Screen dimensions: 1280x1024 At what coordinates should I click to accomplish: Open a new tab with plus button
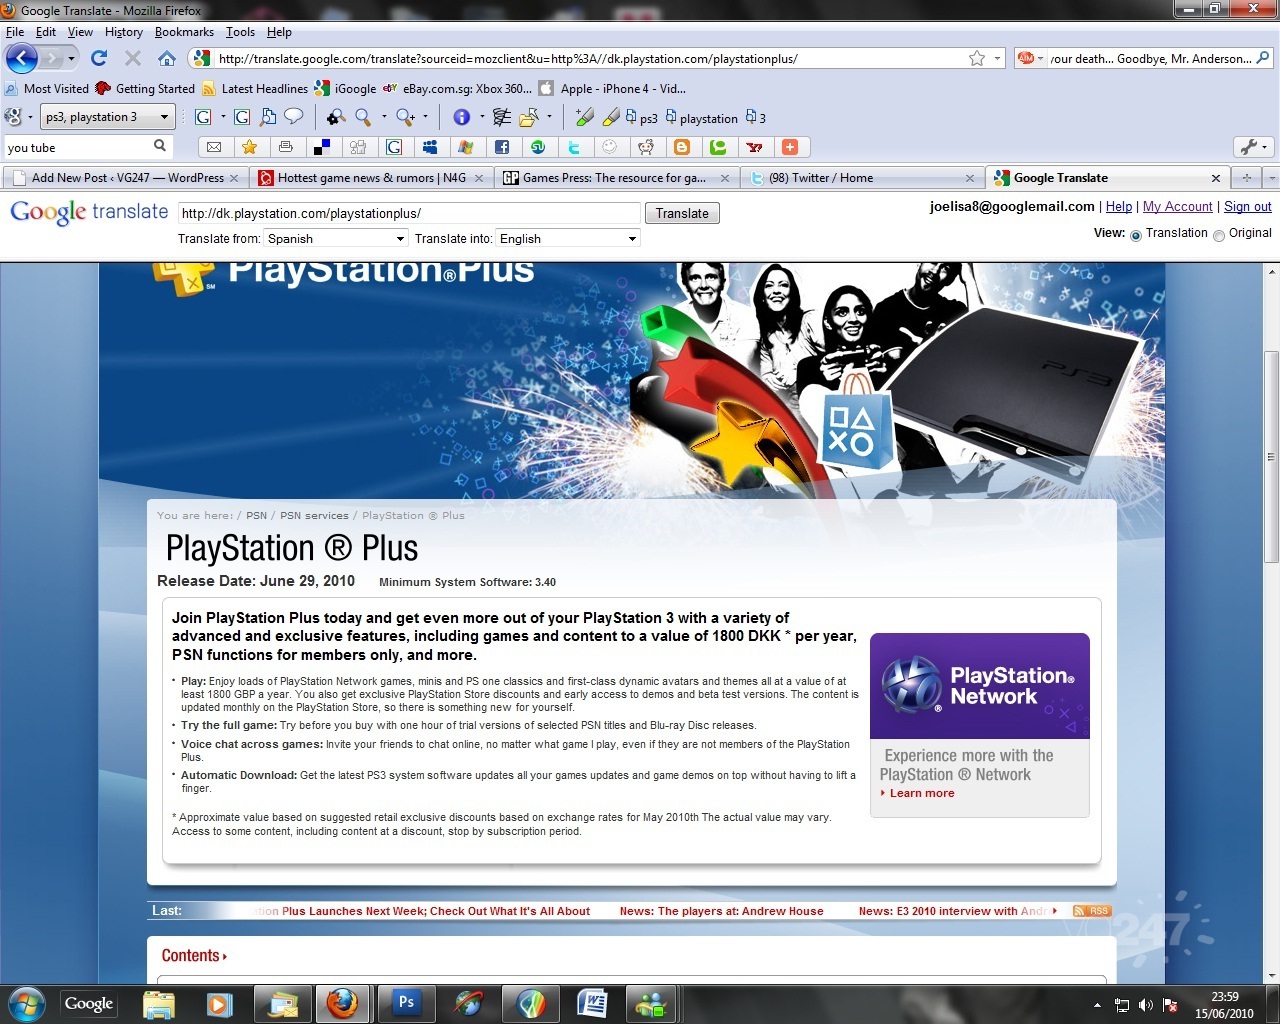[1246, 178]
